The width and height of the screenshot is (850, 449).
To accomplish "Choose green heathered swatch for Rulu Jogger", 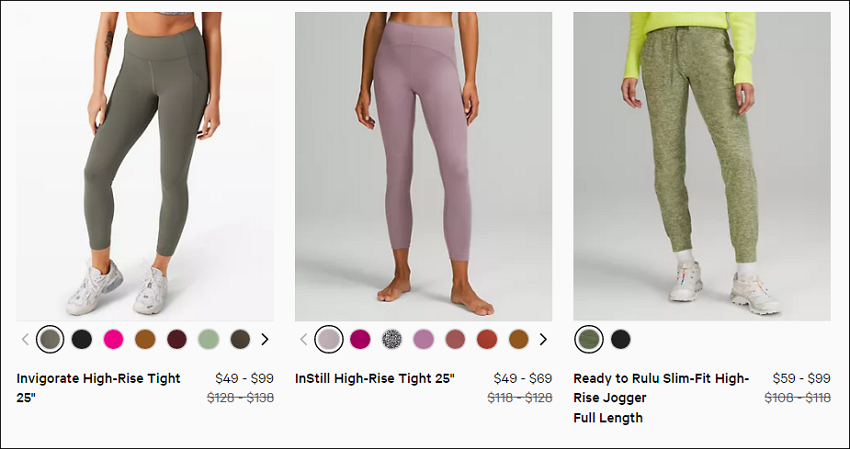I will (589, 339).
